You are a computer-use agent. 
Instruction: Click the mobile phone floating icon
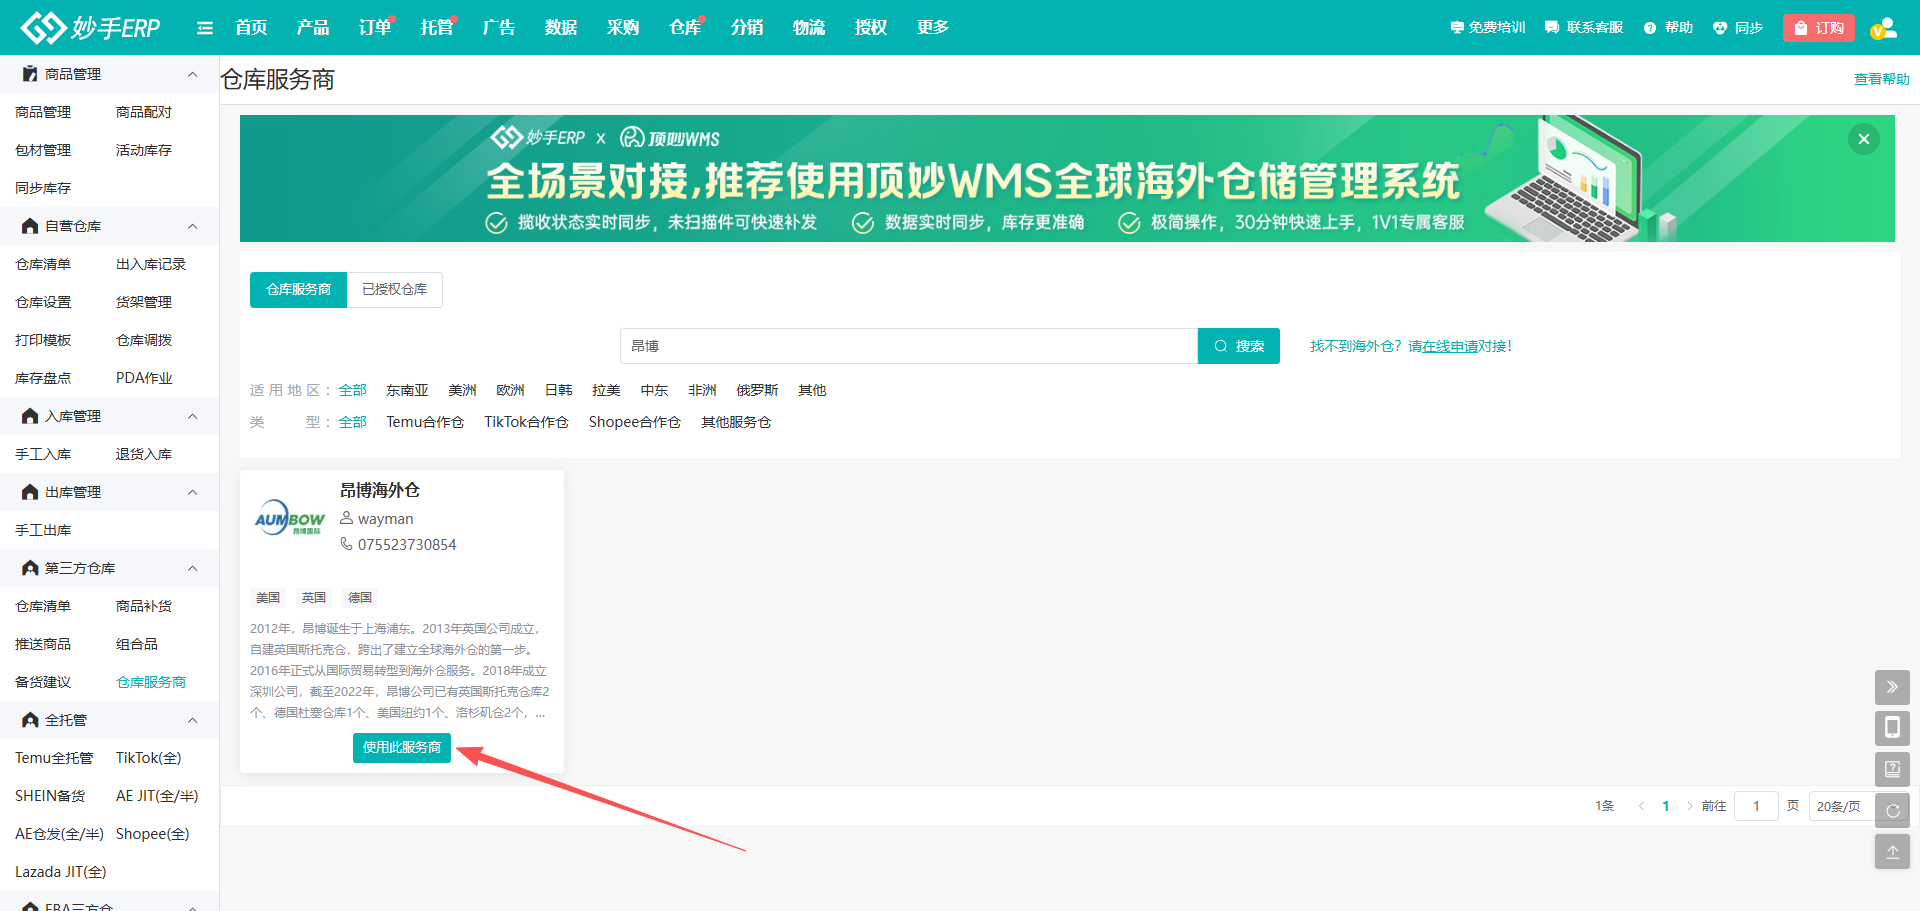click(1892, 728)
